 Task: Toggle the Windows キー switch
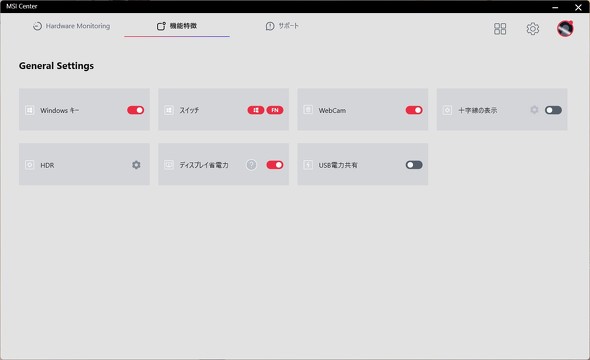click(135, 110)
